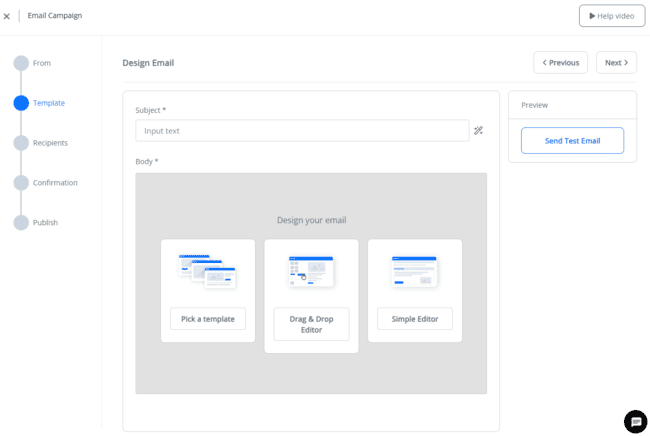Click the From step circle marker
Image resolution: width=650 pixels, height=436 pixels.
pyautogui.click(x=21, y=63)
